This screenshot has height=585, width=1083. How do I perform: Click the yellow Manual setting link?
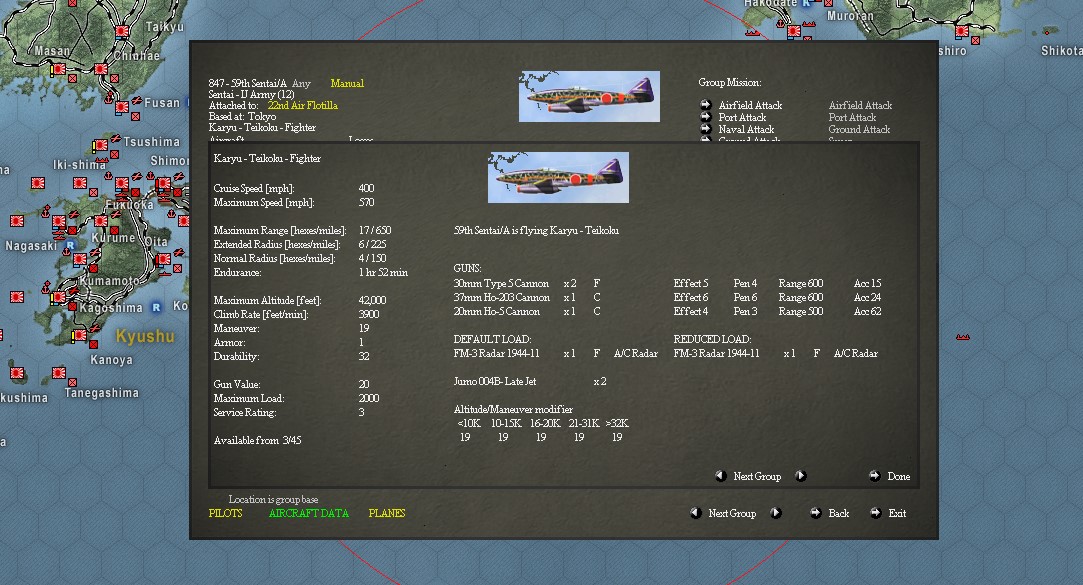(347, 84)
